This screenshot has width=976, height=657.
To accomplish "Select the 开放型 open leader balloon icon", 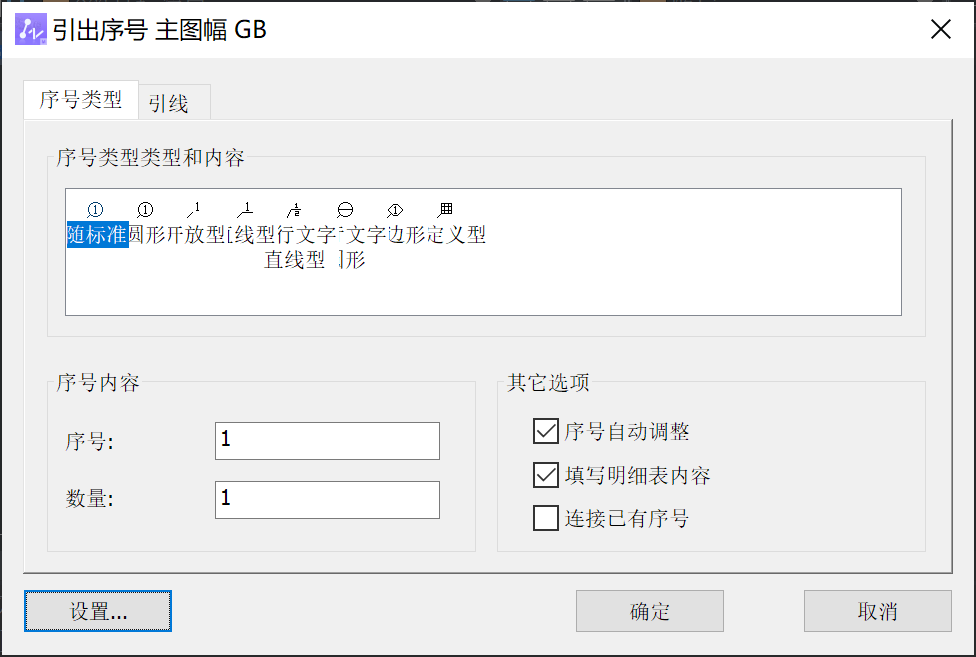I will (194, 210).
